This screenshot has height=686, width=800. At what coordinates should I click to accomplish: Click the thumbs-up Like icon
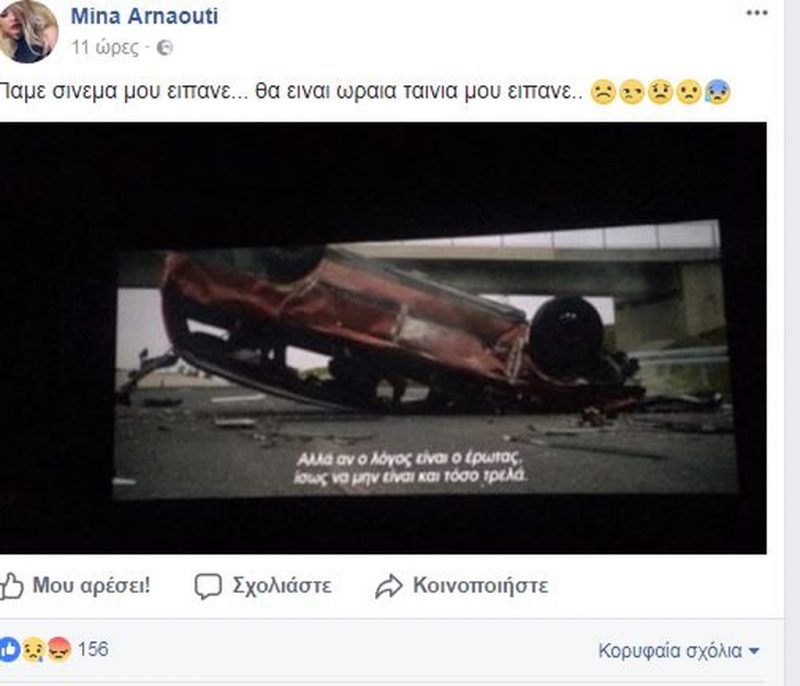point(11,586)
